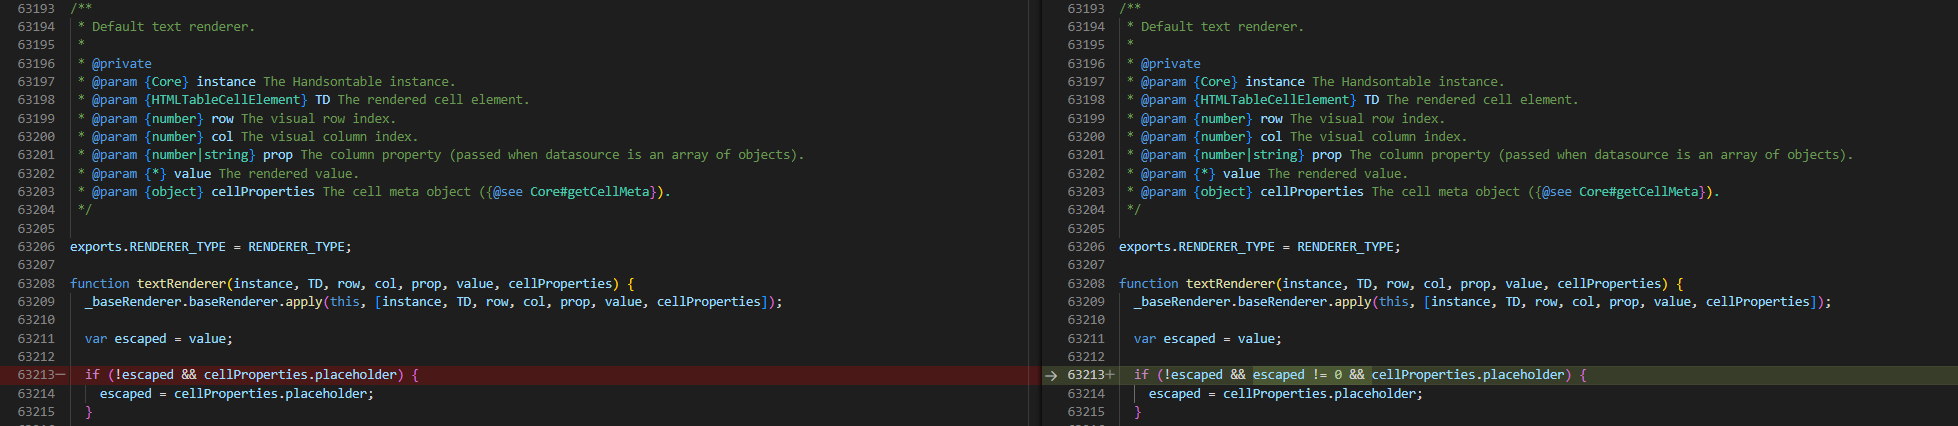Click 'escaped = cellProperties.placeholder;' in left pane

236,394
